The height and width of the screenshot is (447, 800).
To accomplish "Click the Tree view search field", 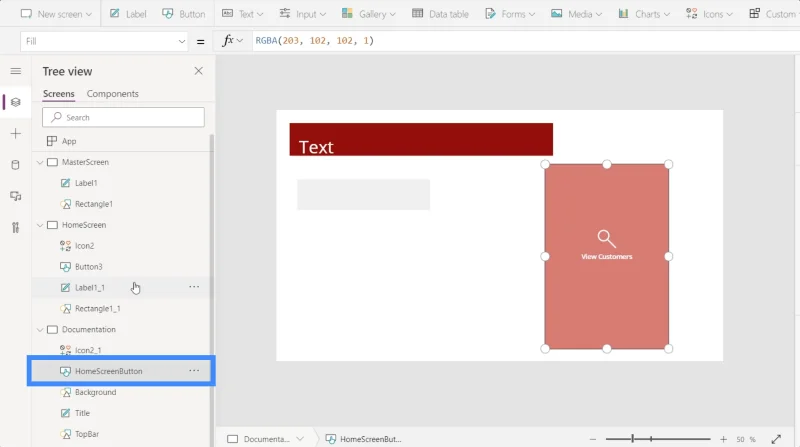I will click(x=123, y=117).
